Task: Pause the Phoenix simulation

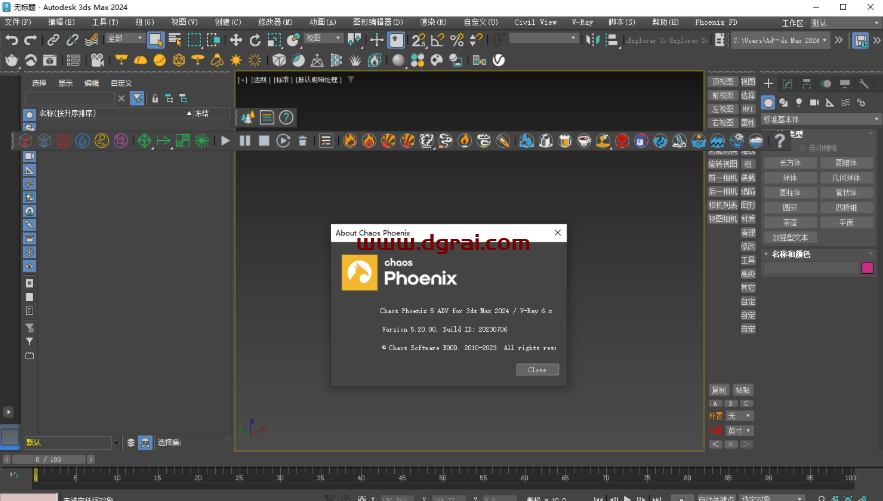Action: [x=245, y=141]
